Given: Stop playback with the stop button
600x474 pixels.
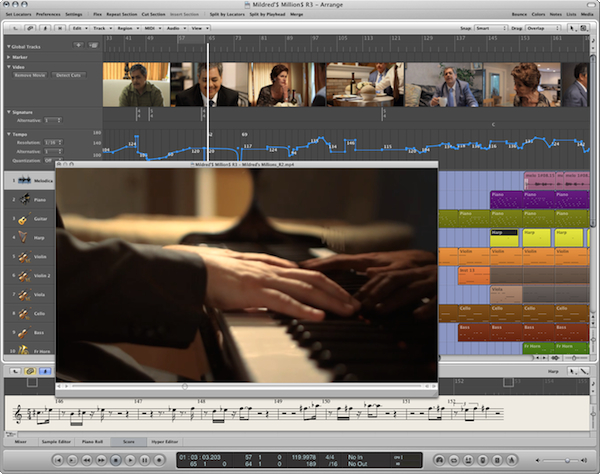Looking at the screenshot, I should point(116,460).
